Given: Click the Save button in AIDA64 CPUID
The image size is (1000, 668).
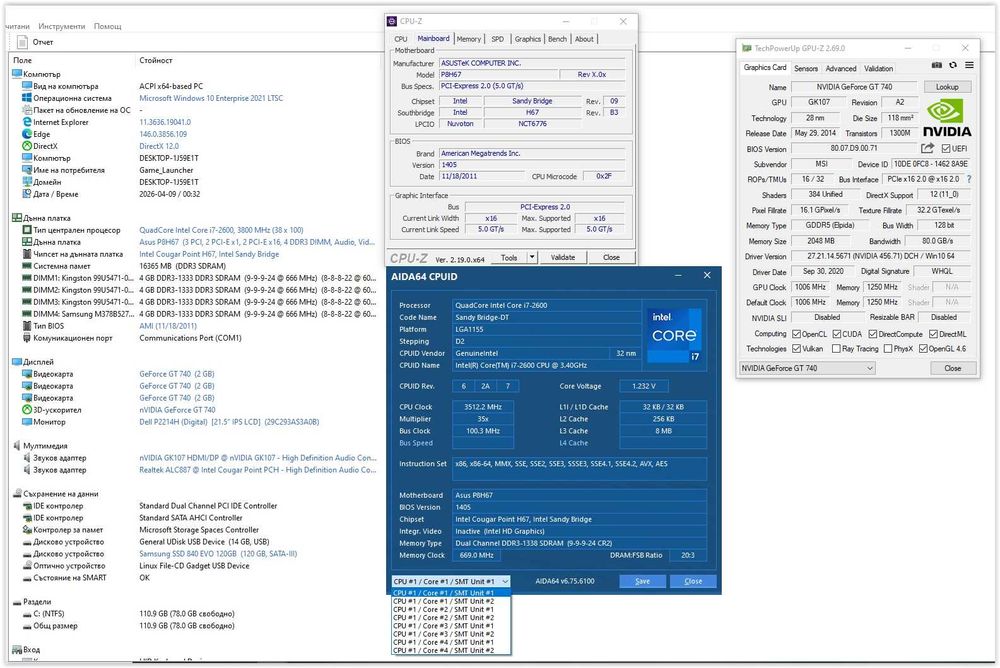Looking at the screenshot, I should click(642, 581).
